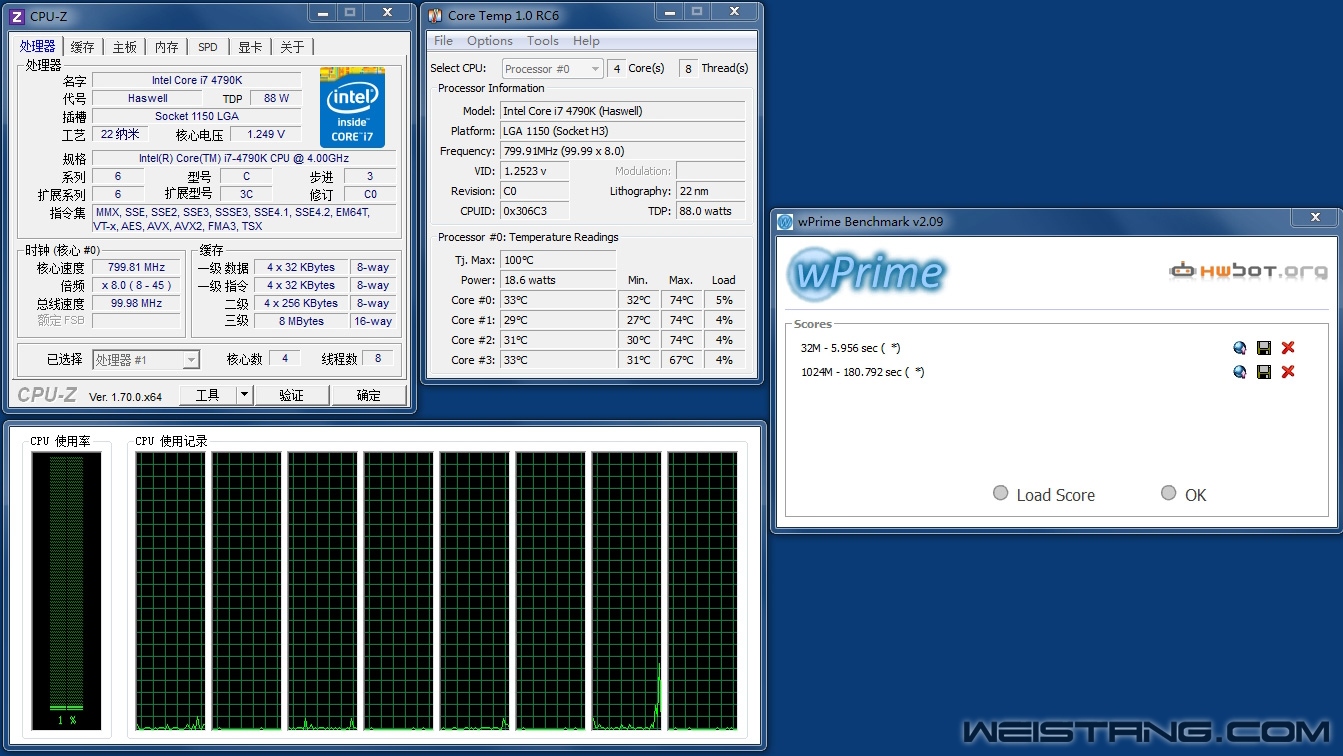This screenshot has width=1343, height=756.
Task: Open the hwbot.org logo link
Action: pos(1248,270)
